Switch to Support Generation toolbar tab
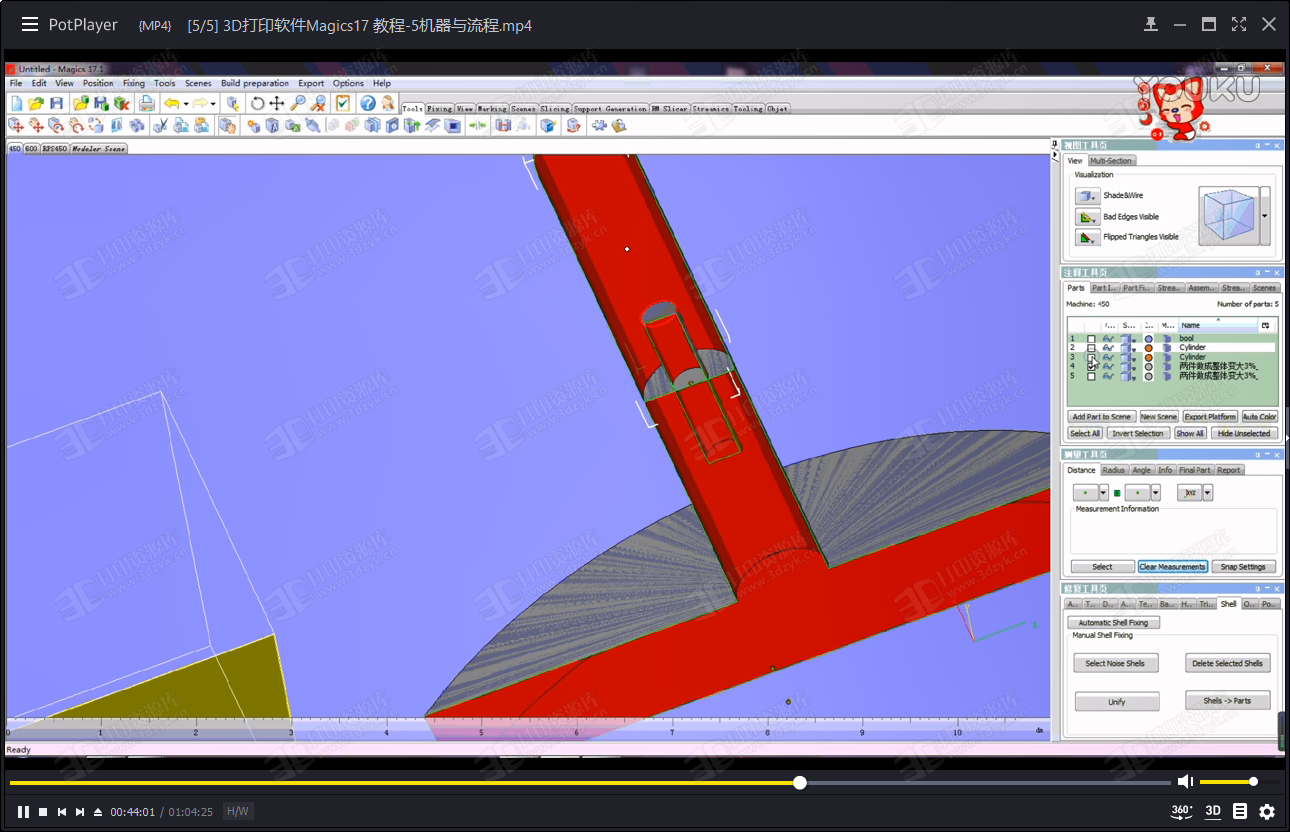The image size is (1290, 832). pyautogui.click(x=610, y=108)
